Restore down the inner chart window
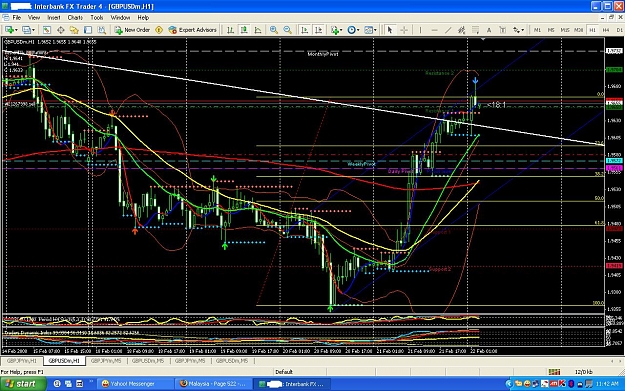This screenshot has width=625, height=391. tap(611, 17)
